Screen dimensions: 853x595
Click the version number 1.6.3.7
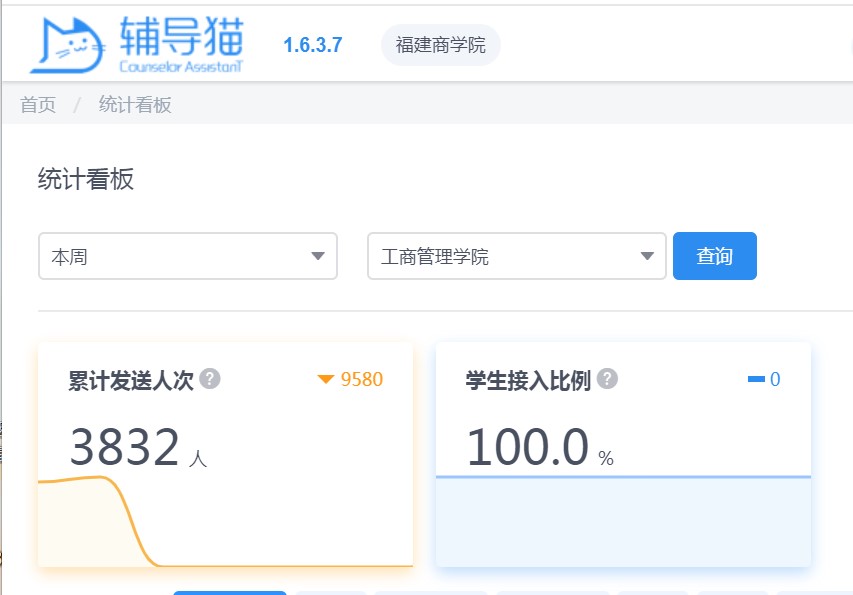click(x=312, y=45)
